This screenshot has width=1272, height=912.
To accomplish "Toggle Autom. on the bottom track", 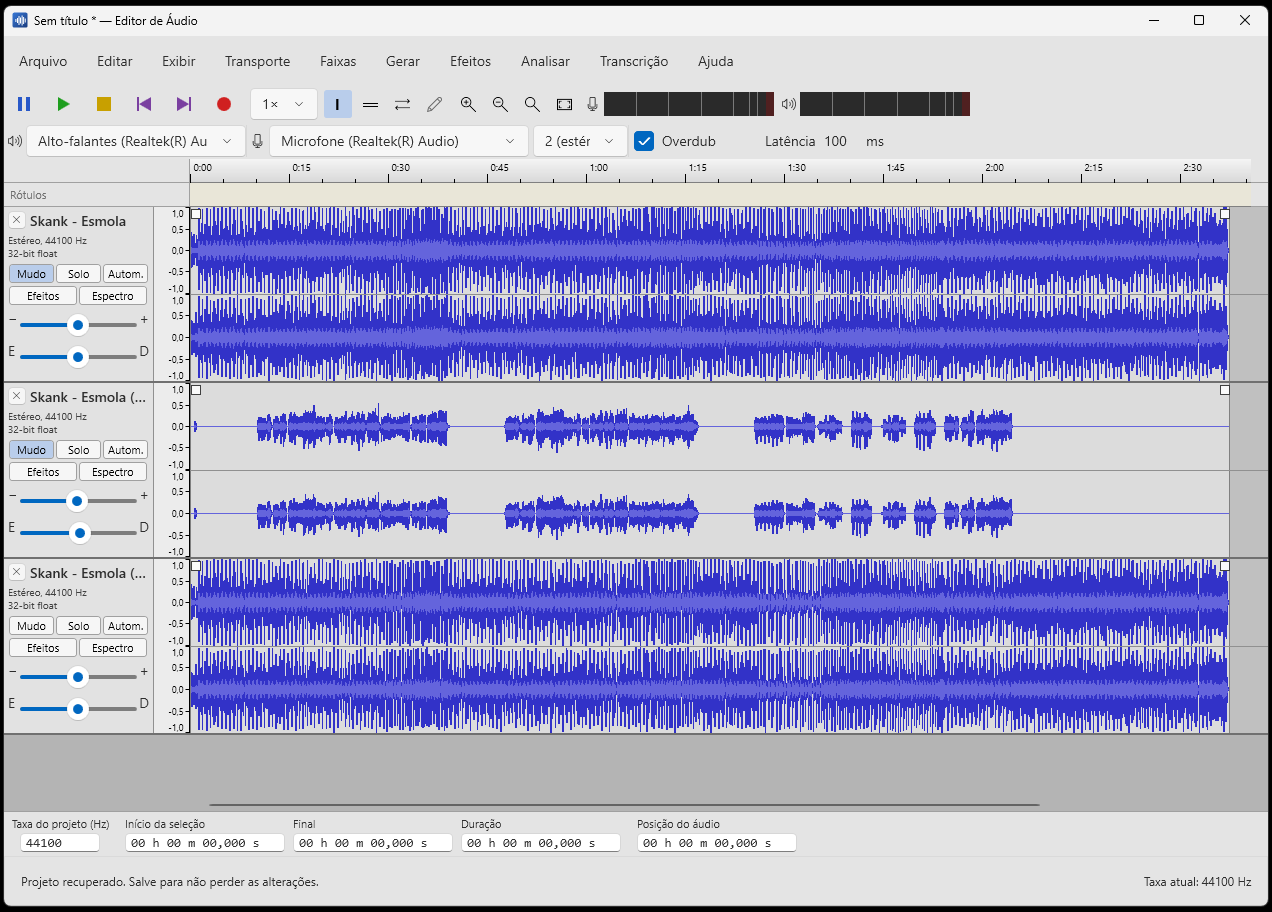I will tap(126, 626).
